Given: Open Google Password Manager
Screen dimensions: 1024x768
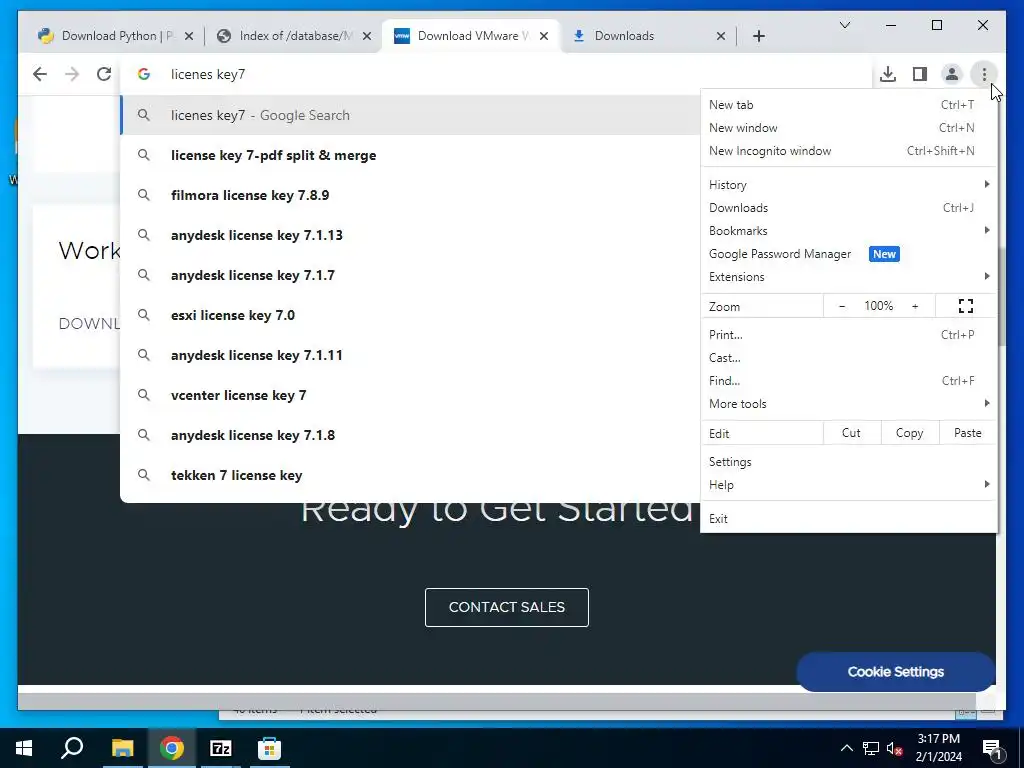Looking at the screenshot, I should click(848, 254).
